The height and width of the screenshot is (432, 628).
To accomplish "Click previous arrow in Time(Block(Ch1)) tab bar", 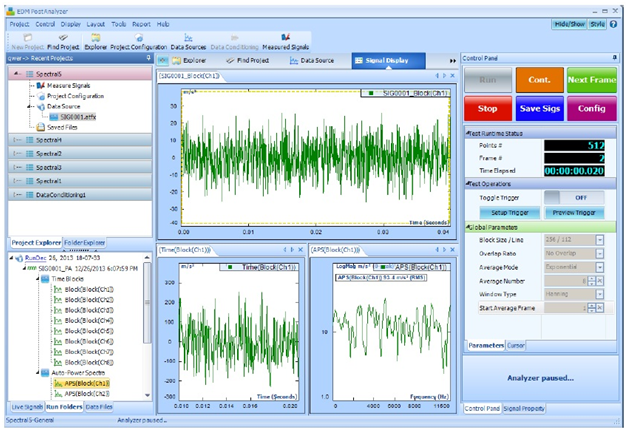I will point(285,250).
